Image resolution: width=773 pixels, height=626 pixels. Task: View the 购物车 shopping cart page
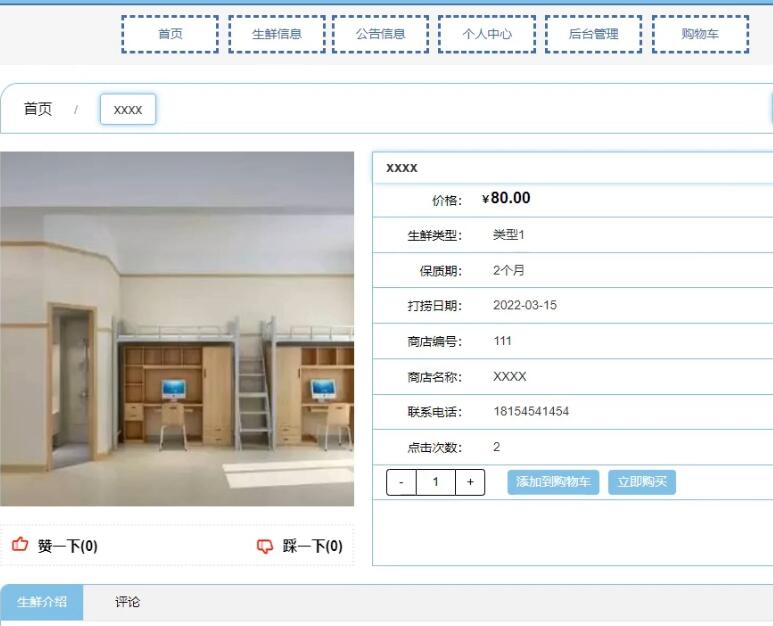point(701,34)
